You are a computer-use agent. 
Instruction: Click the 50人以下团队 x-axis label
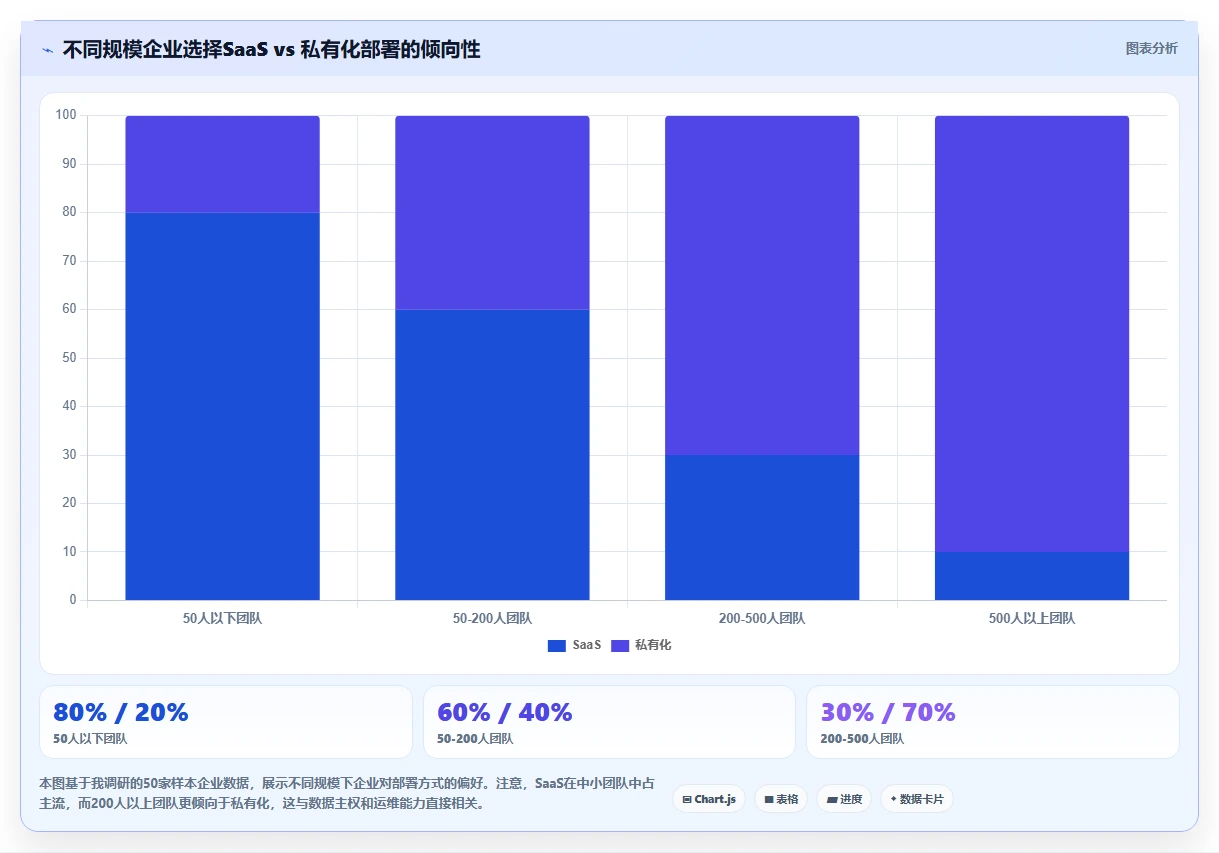pos(222,619)
